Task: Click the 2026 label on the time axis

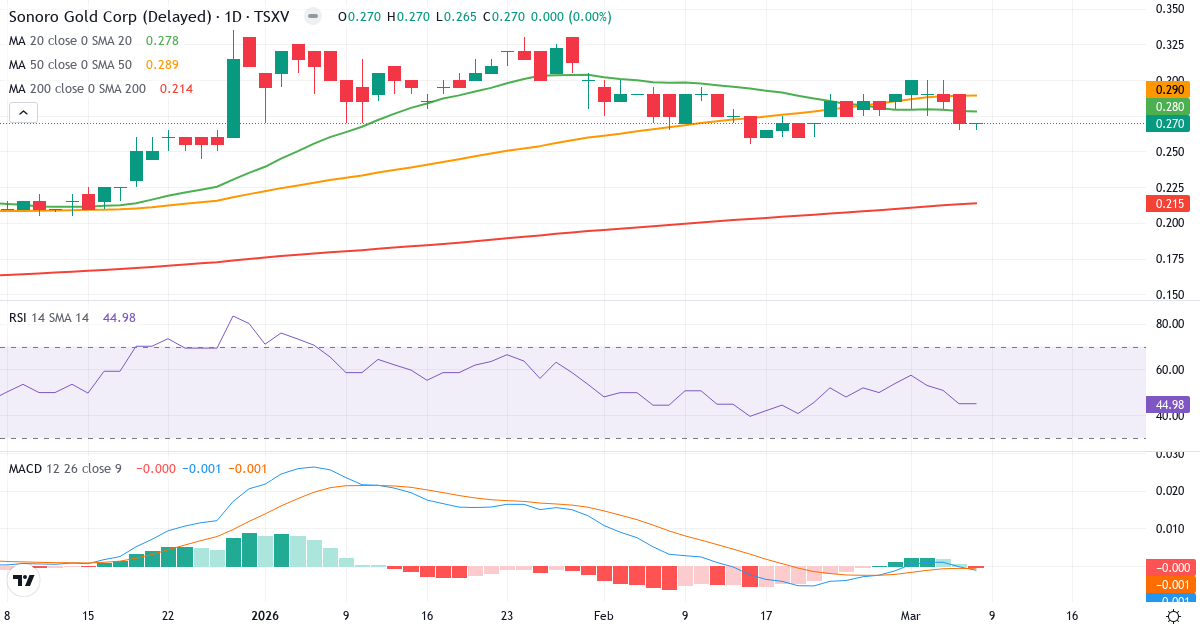Action: 264,616
